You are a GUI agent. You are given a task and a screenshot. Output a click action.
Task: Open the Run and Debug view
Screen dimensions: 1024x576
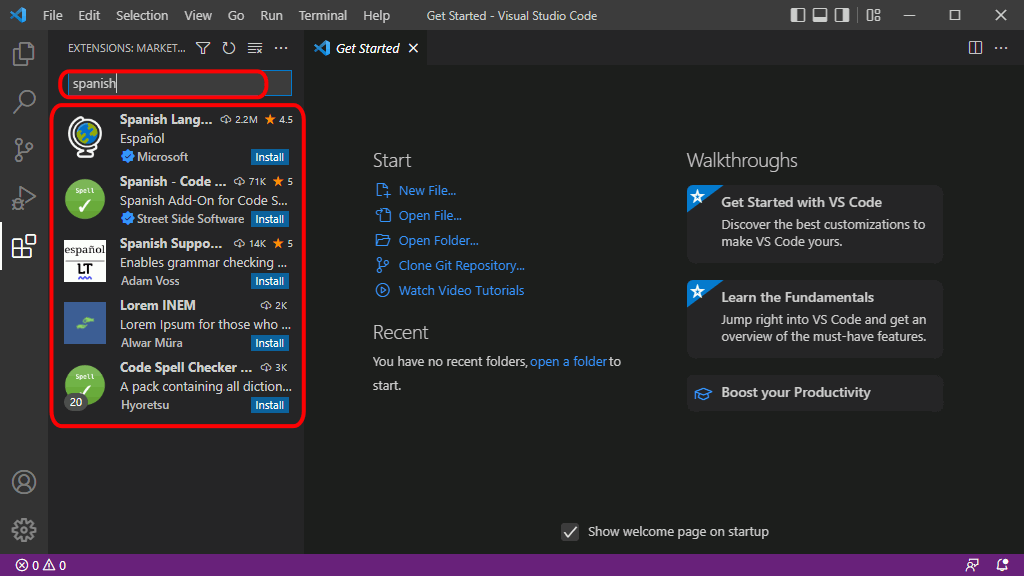[24, 198]
